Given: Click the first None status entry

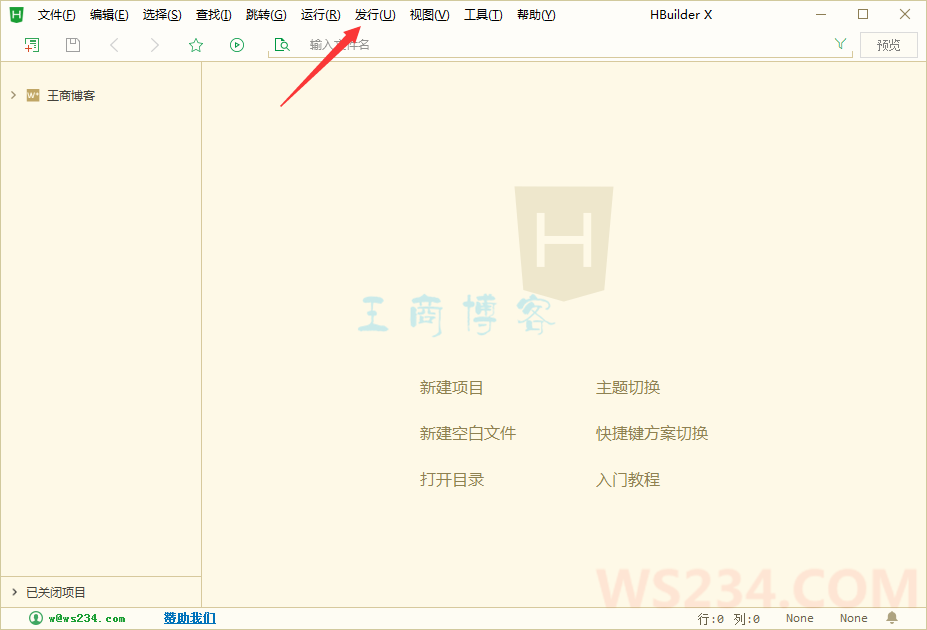Looking at the screenshot, I should [799, 618].
